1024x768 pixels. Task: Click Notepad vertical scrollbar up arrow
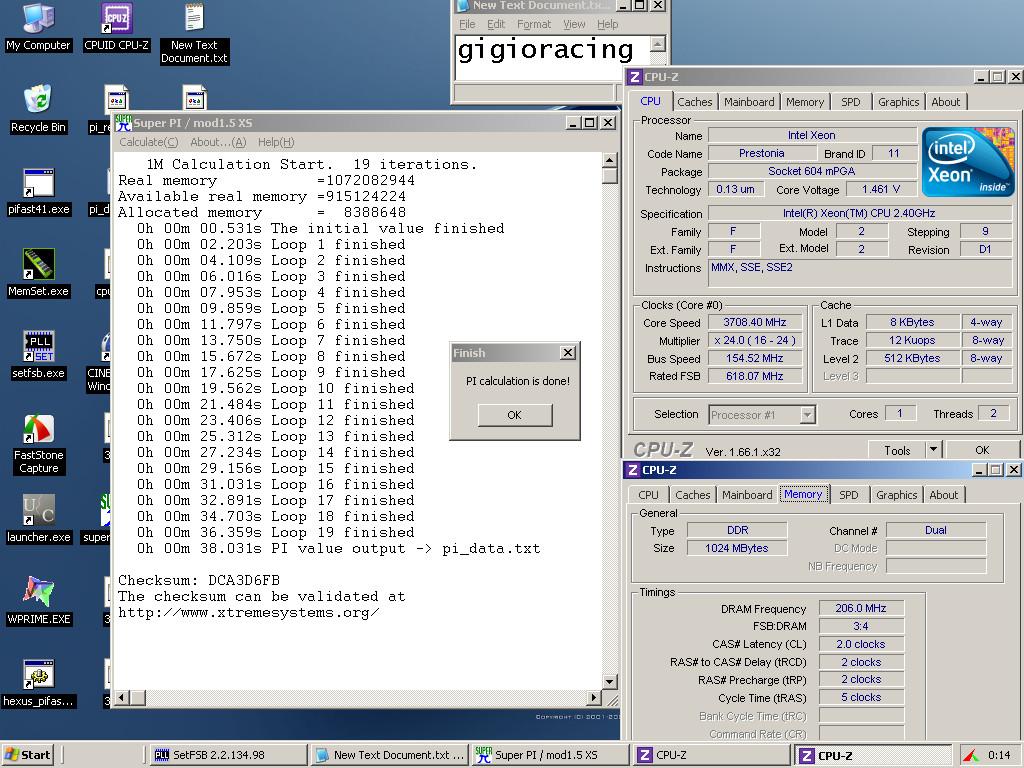(658, 44)
